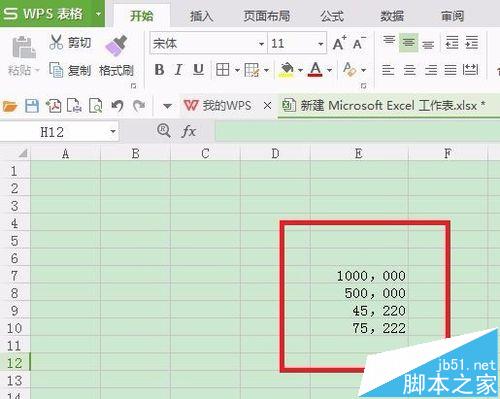
Task: Expand the font color dropdown arrow
Action: click(x=329, y=70)
